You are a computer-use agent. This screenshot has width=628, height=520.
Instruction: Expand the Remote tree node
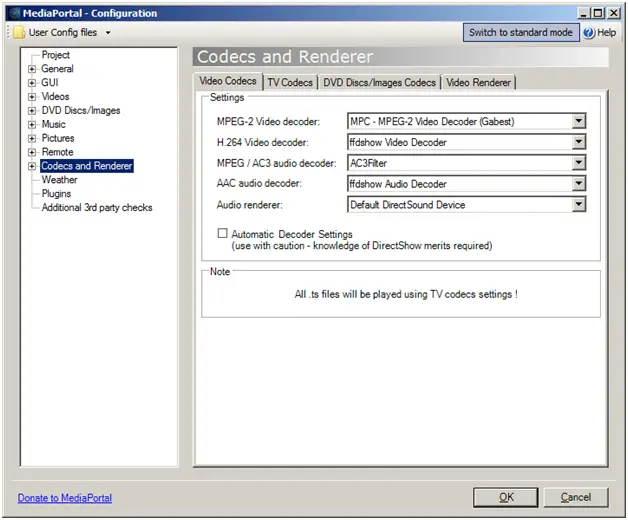click(x=32, y=153)
